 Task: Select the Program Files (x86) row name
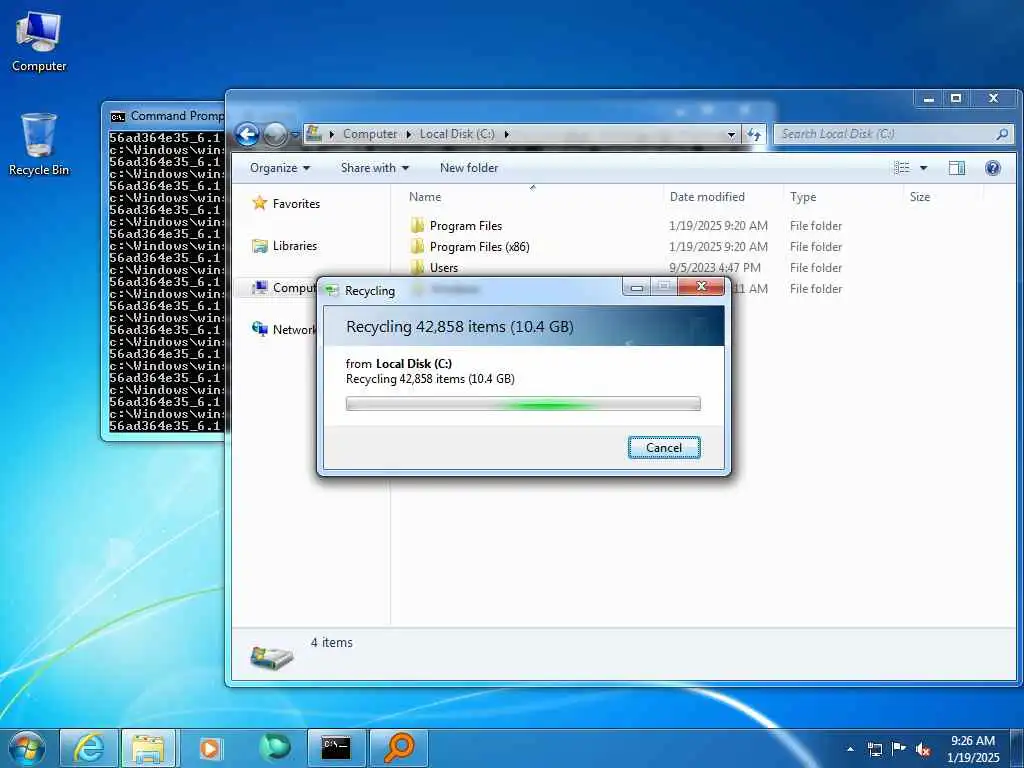pyautogui.click(x=479, y=247)
